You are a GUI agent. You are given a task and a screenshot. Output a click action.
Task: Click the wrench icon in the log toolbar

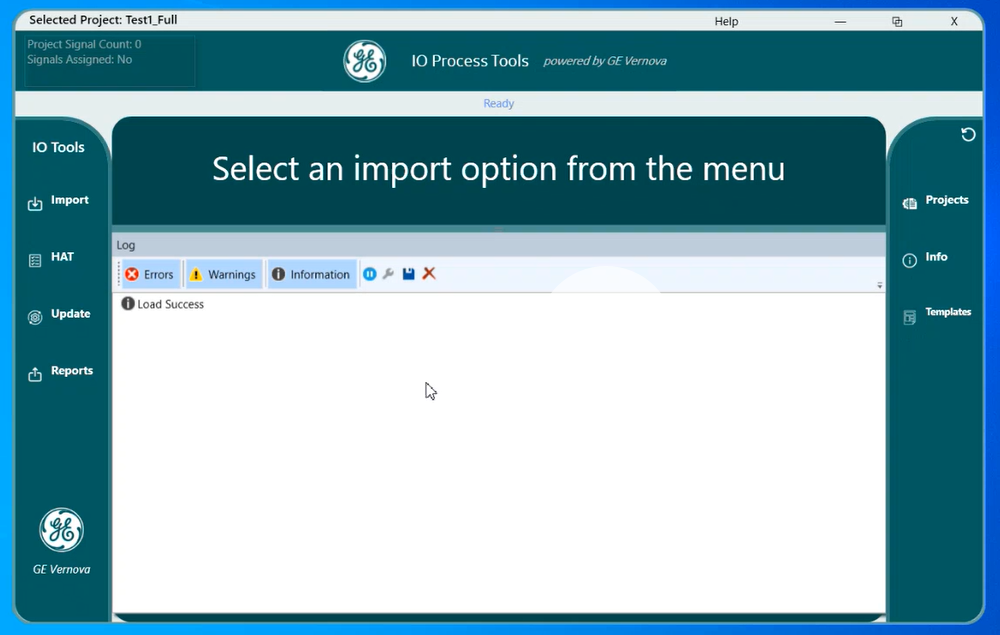click(388, 274)
